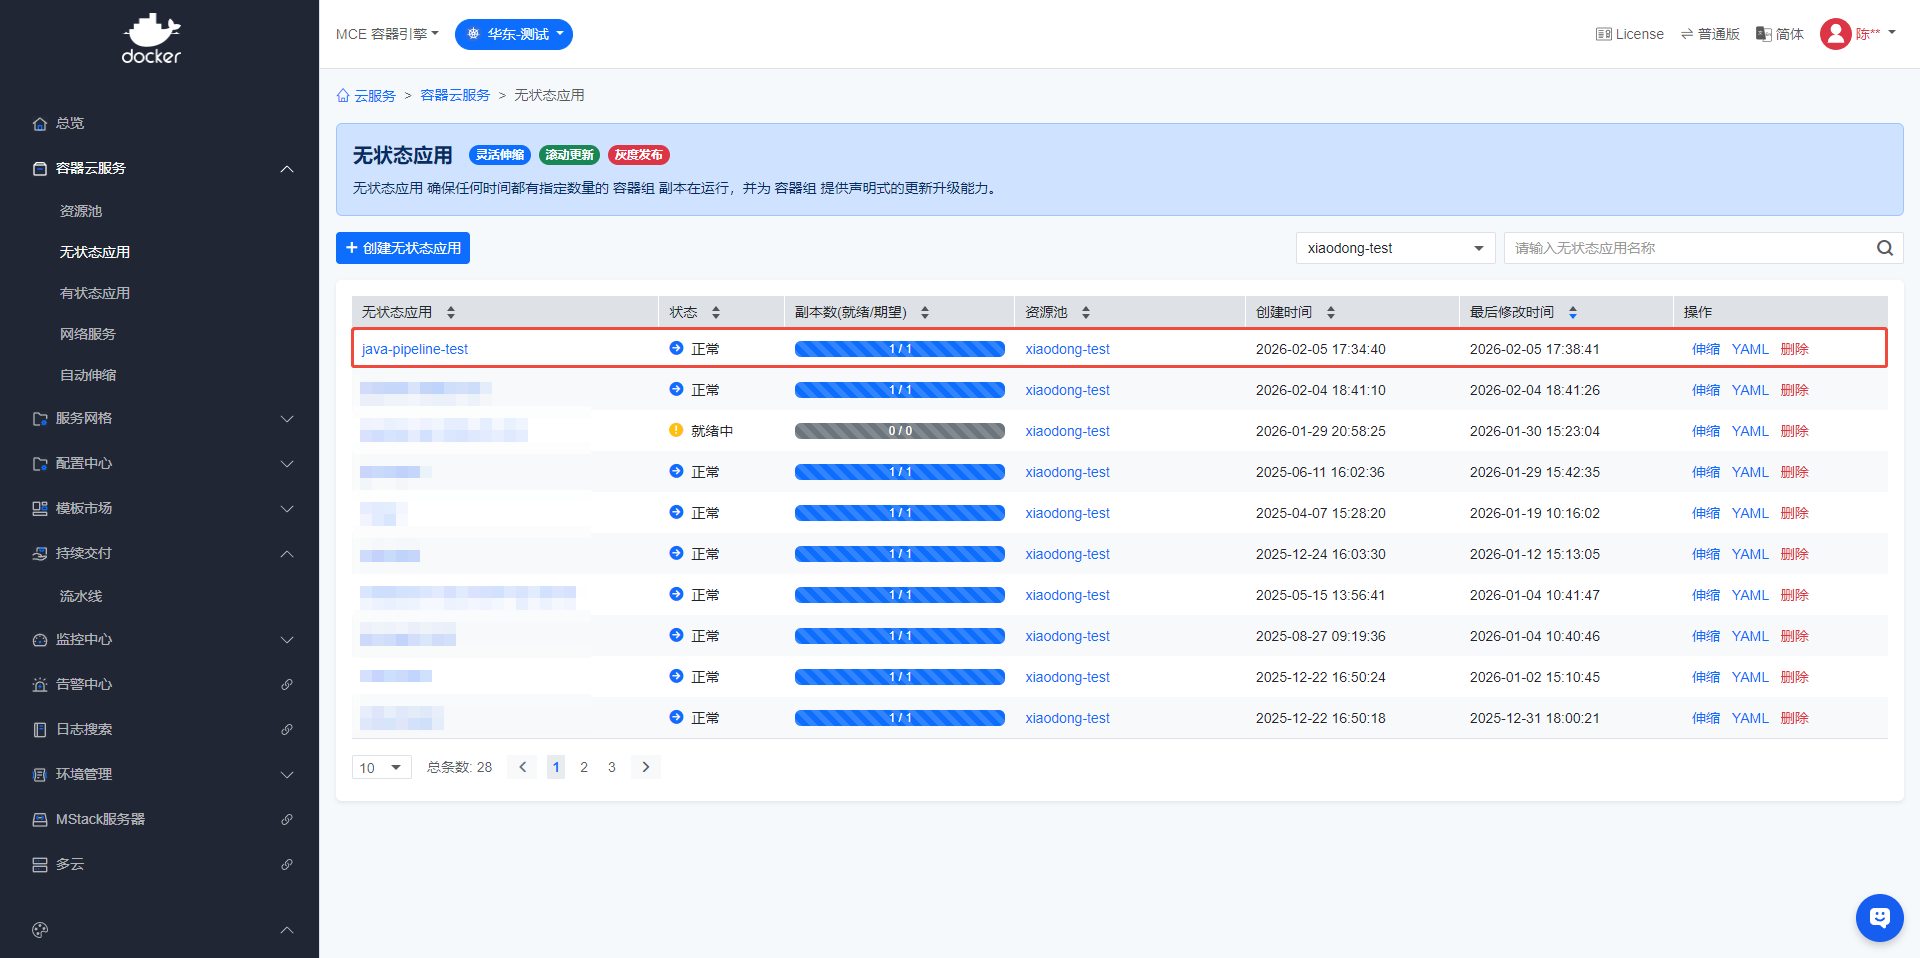
Task: Open the java-pipeline-test application link
Action: click(x=415, y=349)
